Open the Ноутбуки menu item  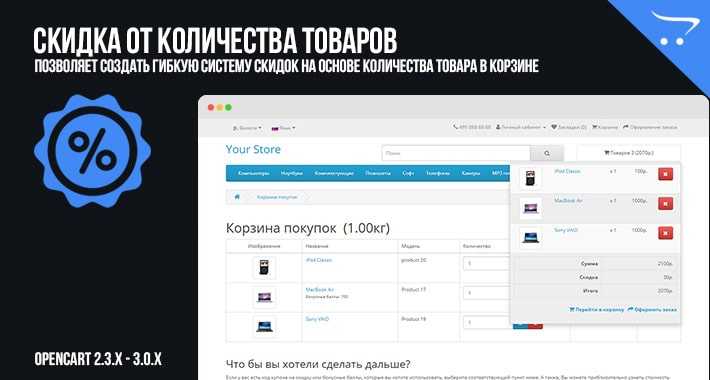click(x=292, y=173)
